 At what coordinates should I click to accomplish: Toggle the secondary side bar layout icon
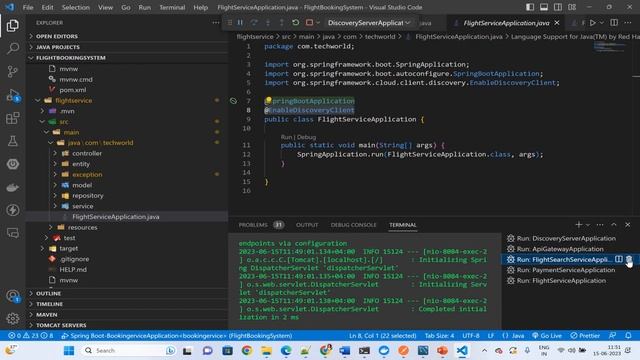click(x=558, y=7)
